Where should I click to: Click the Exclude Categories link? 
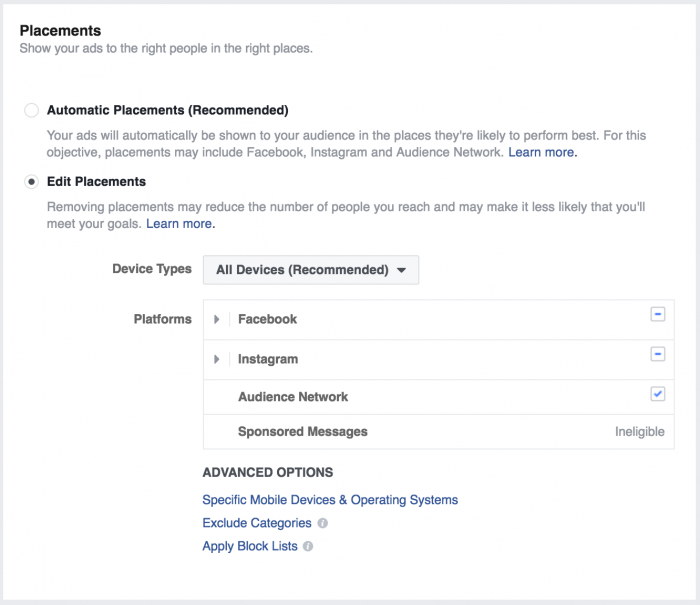pyautogui.click(x=257, y=523)
